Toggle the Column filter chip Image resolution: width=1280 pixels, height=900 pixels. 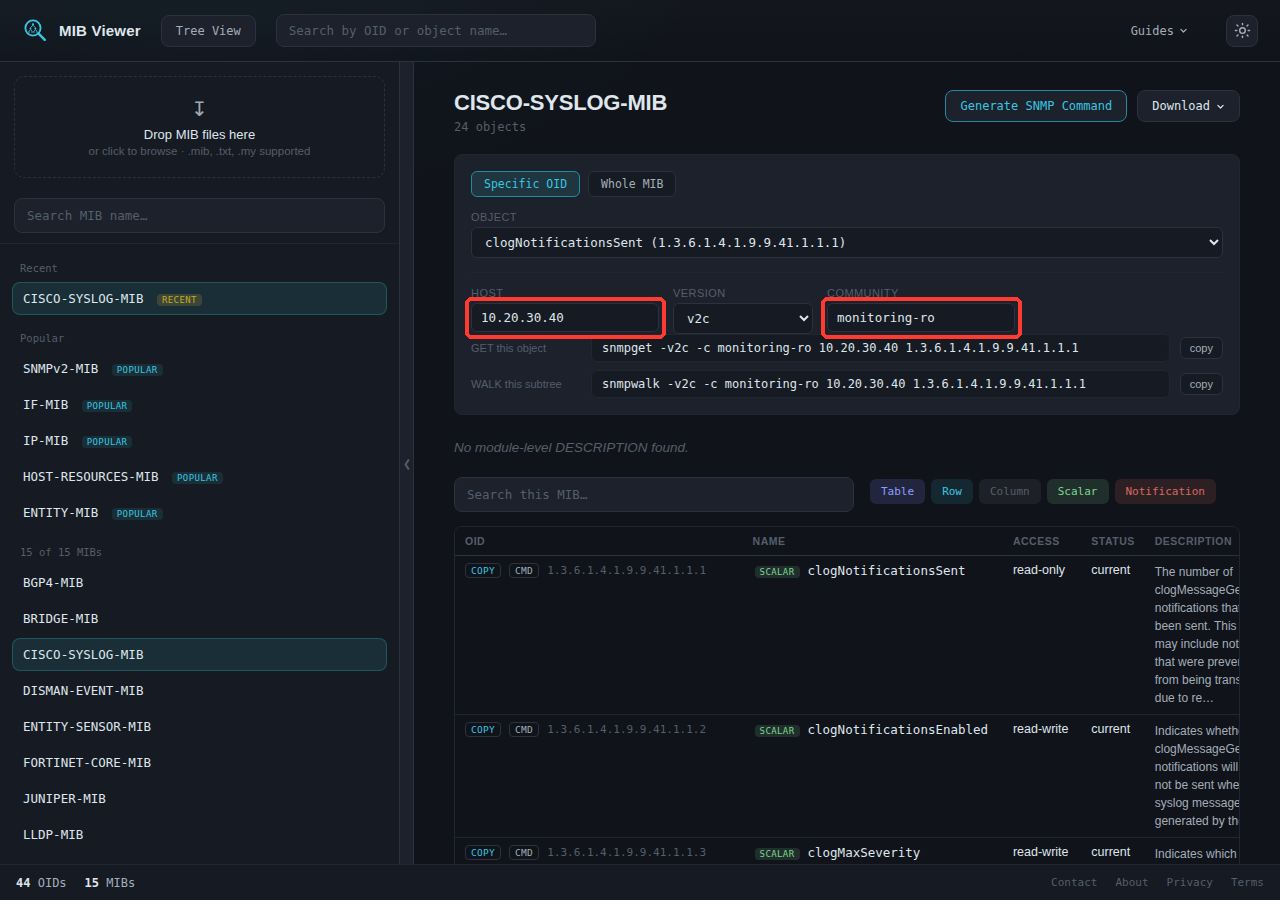coord(1010,491)
